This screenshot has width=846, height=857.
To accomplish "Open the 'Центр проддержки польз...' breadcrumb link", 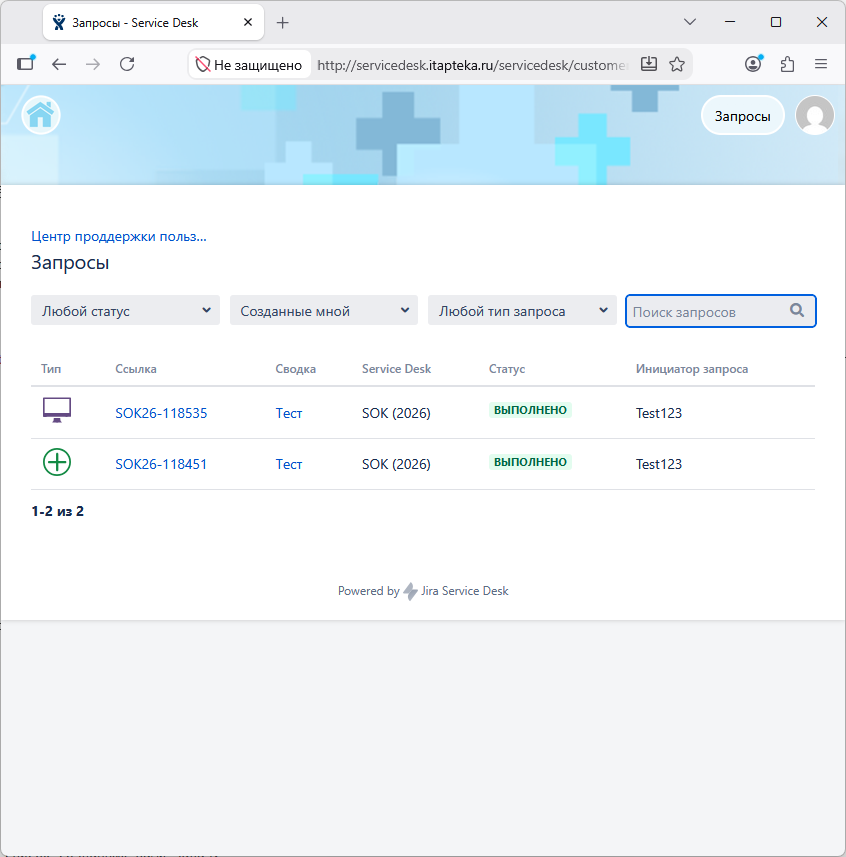I will (119, 236).
